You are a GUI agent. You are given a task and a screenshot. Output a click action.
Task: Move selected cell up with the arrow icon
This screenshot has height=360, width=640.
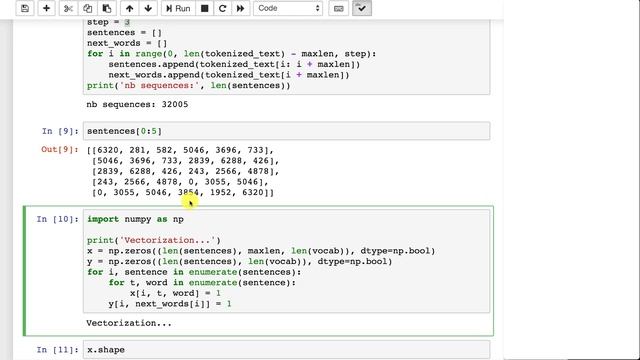(129, 8)
